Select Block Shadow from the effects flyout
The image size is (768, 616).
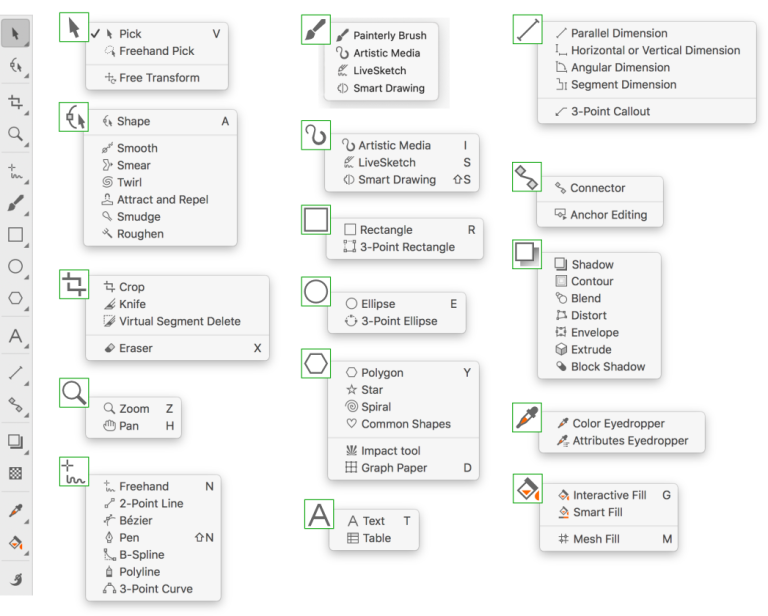click(x=608, y=367)
